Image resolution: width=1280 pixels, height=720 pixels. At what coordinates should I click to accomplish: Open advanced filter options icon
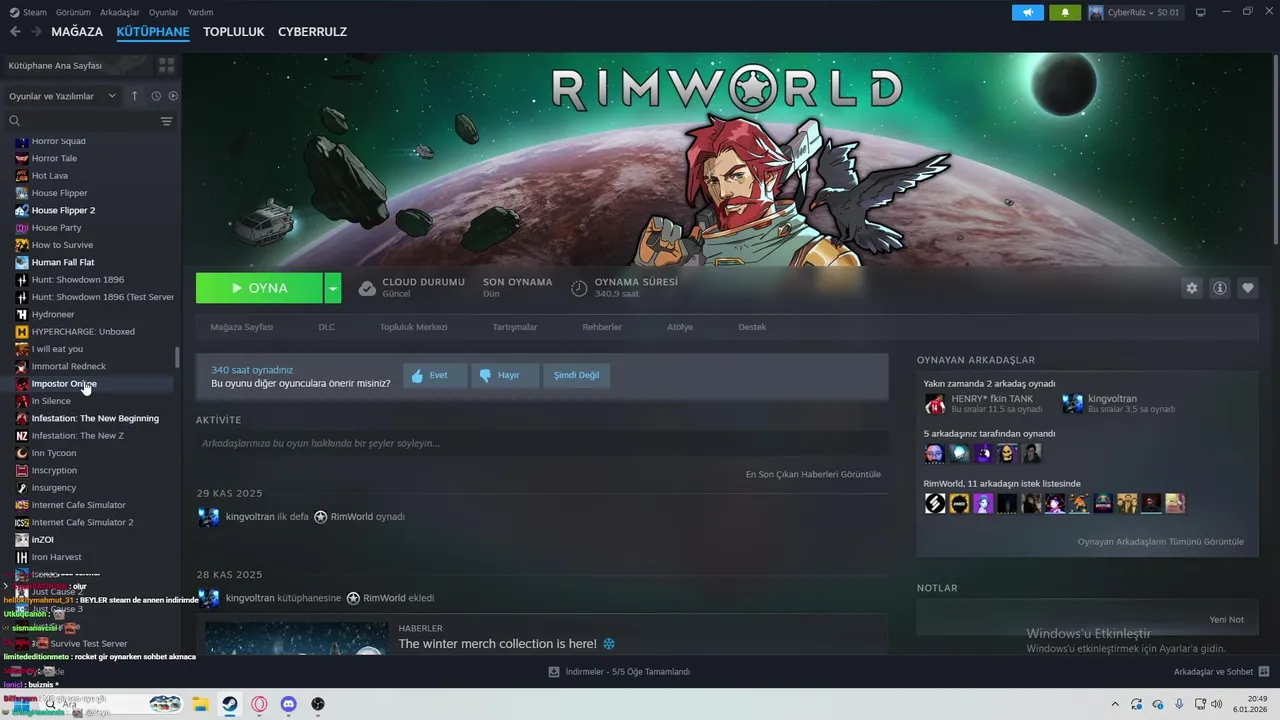[x=166, y=121]
